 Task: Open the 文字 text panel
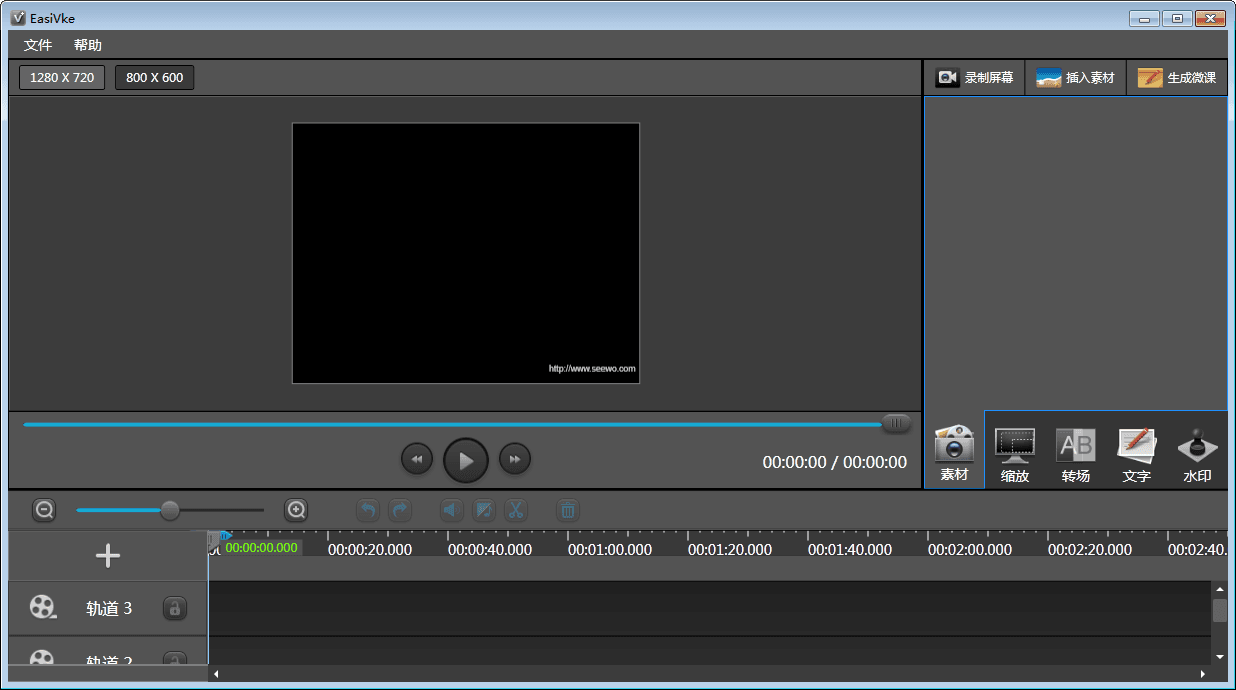[x=1136, y=453]
